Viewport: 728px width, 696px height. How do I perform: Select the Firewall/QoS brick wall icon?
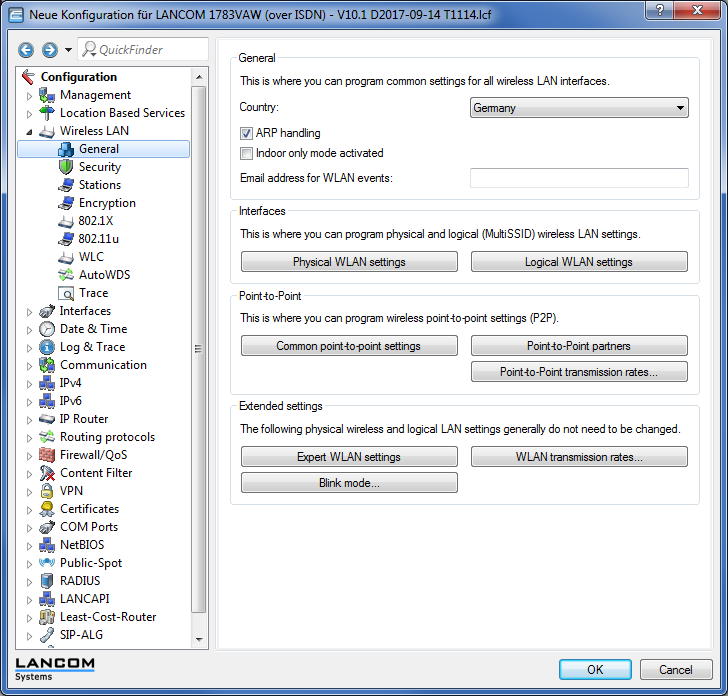click(47, 455)
